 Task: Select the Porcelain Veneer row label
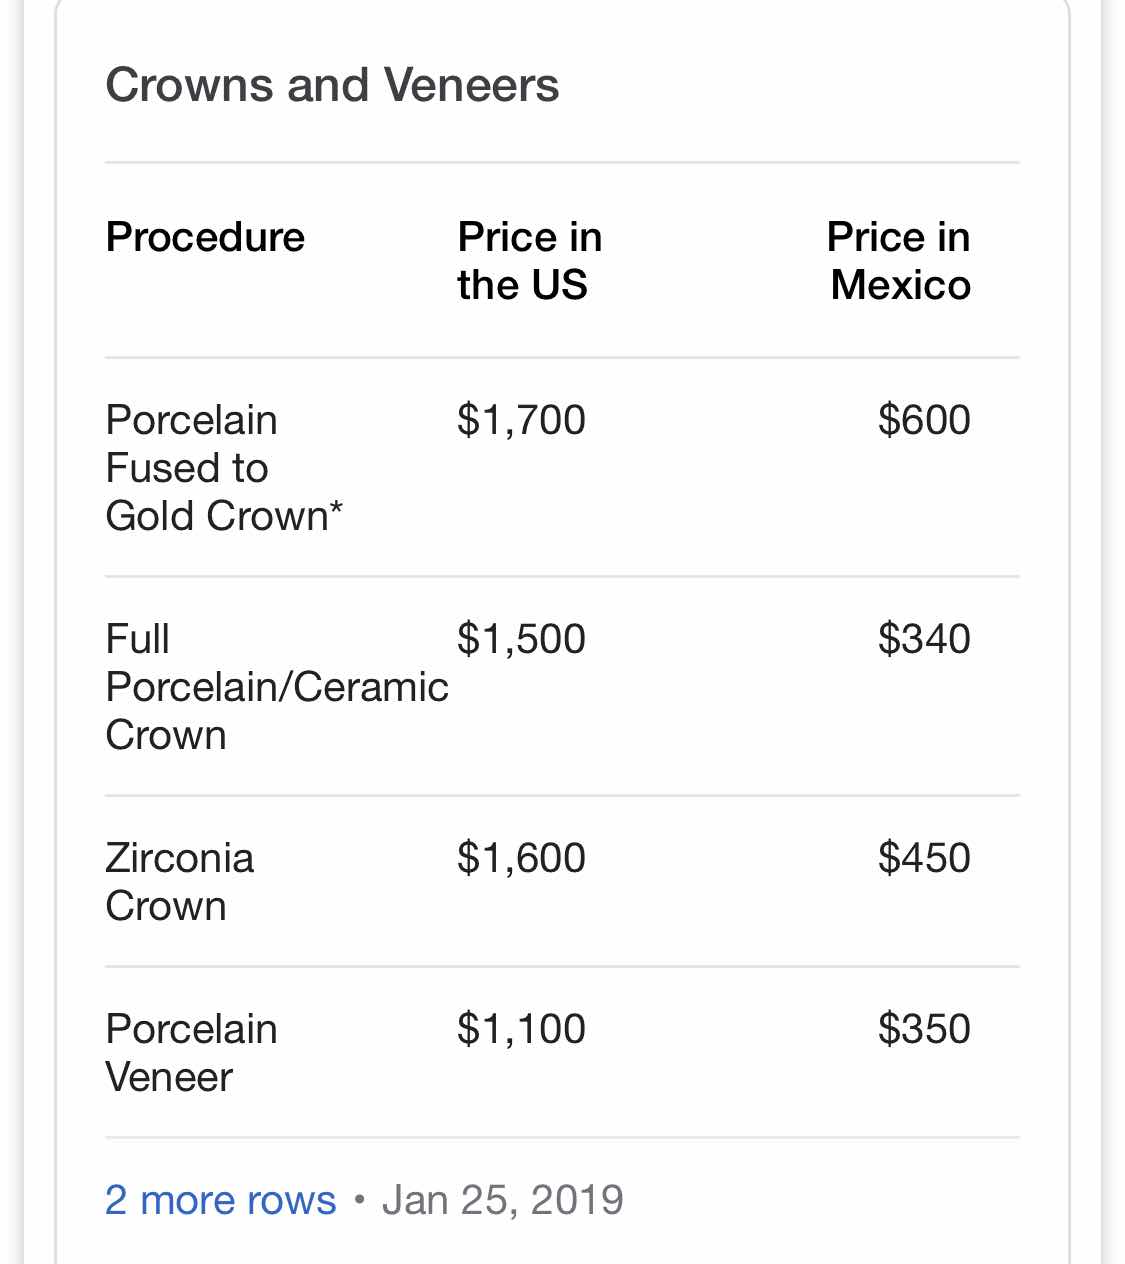(191, 1052)
